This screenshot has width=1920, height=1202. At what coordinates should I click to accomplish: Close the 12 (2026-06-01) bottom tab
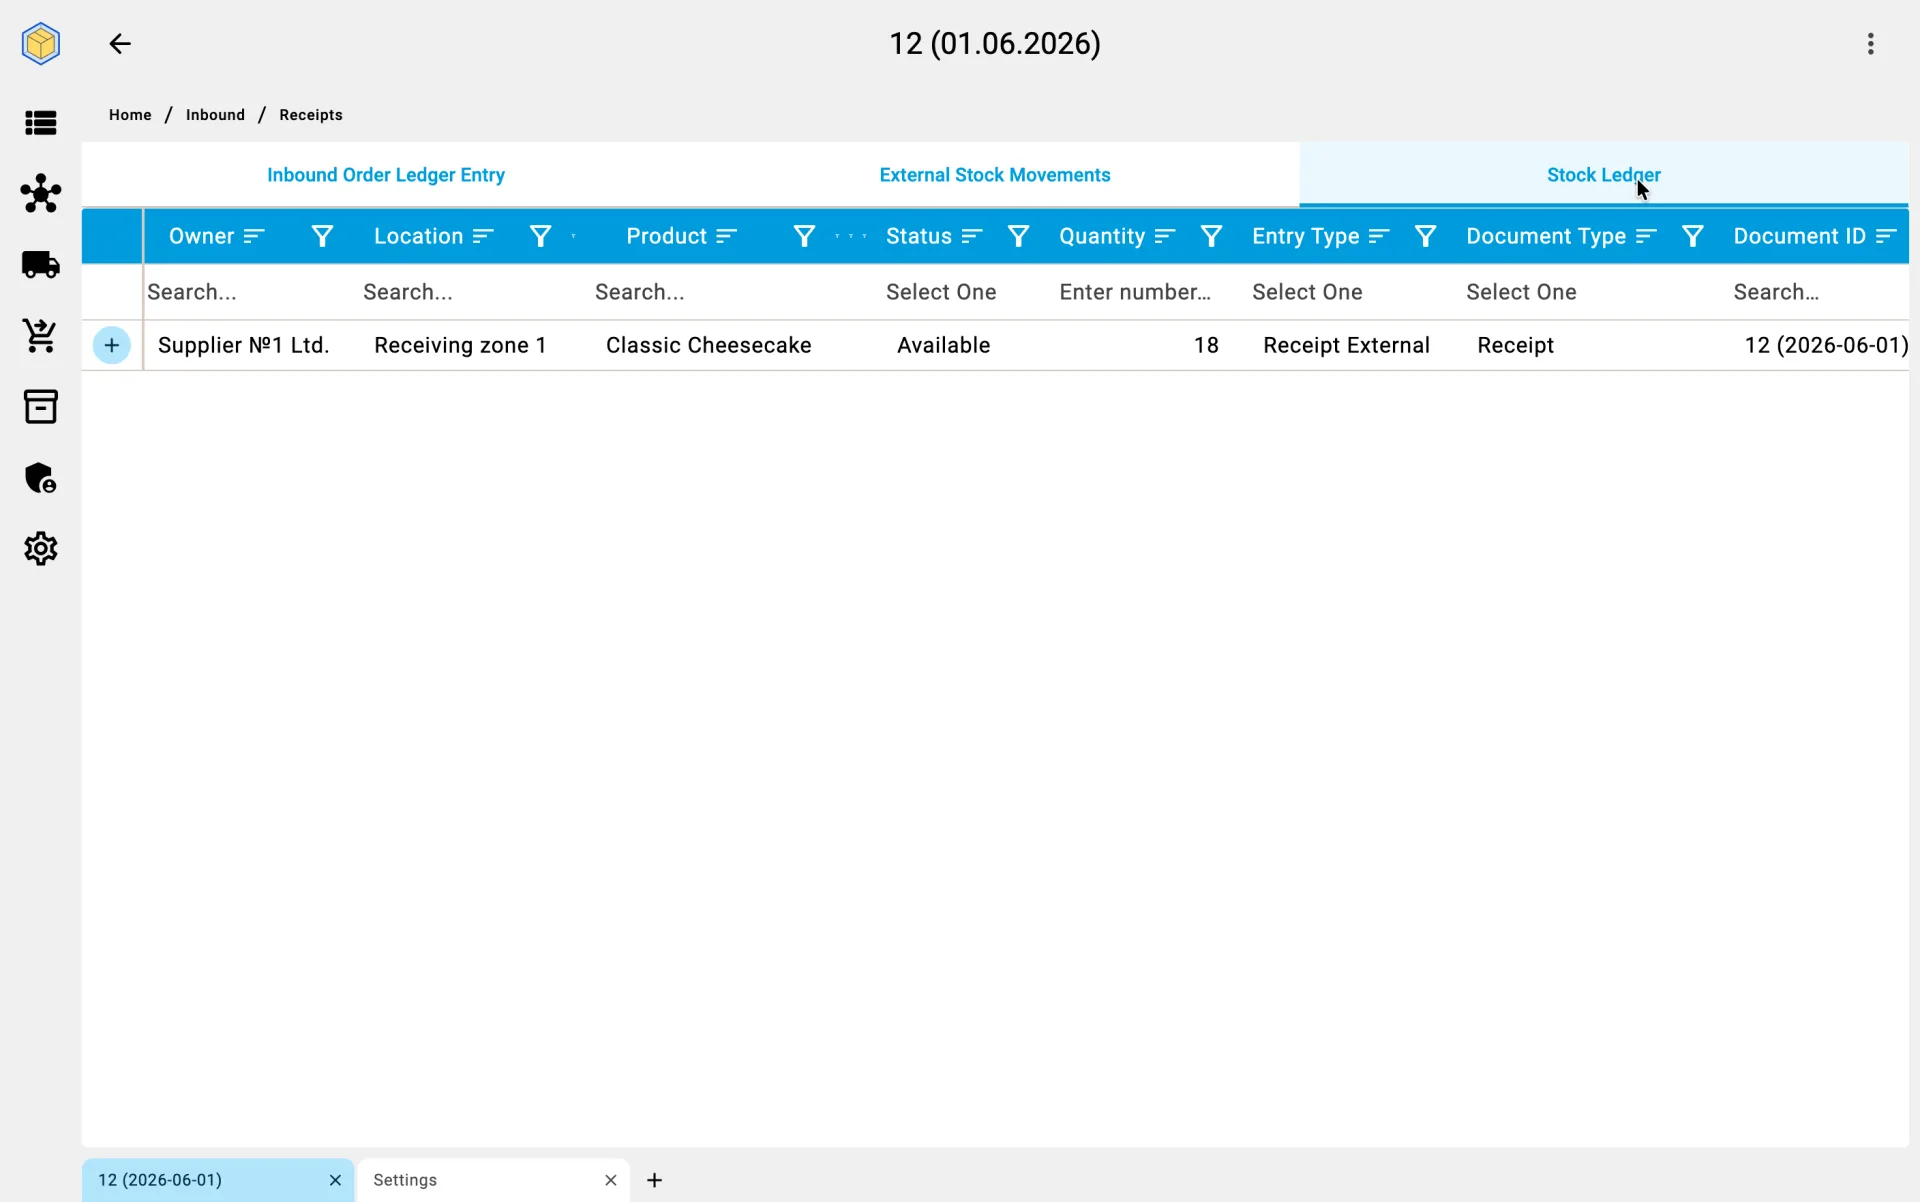tap(335, 1181)
